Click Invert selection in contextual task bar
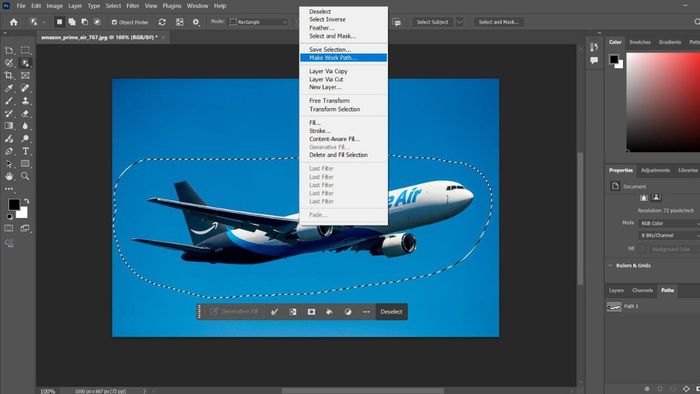Viewport: 700px width, 394px height. coord(292,312)
